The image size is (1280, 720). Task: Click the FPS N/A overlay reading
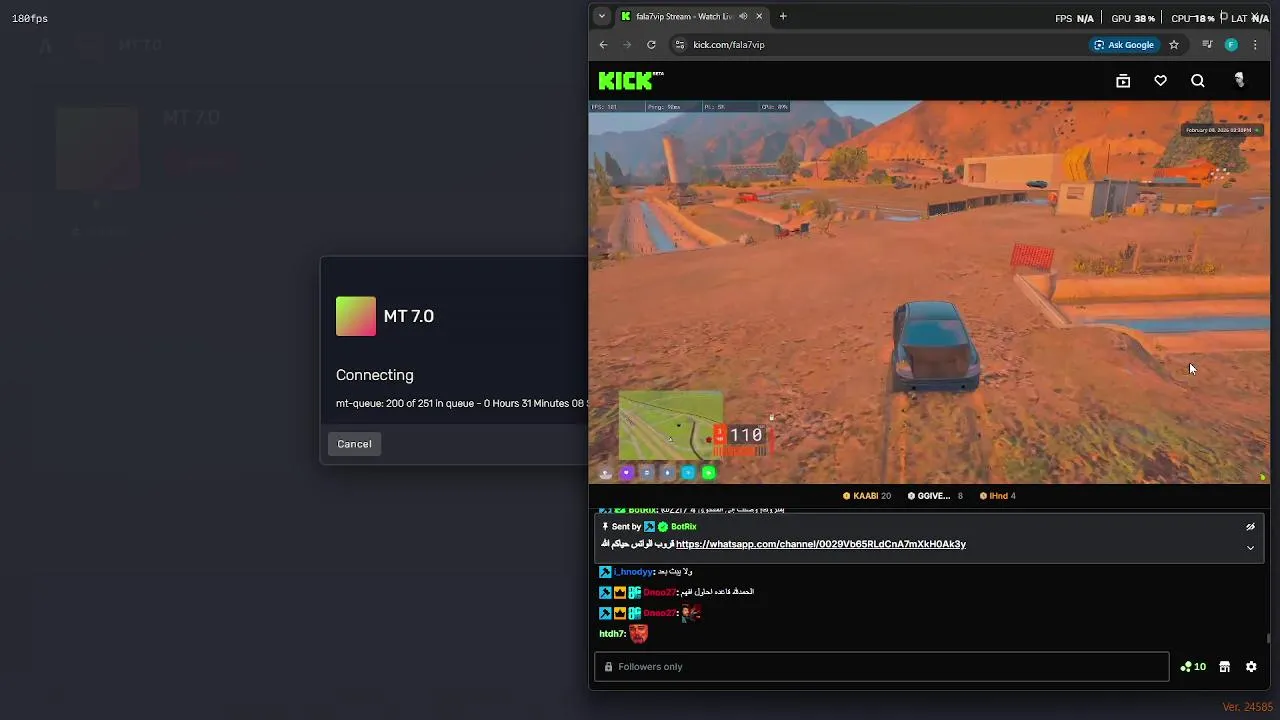point(1074,18)
